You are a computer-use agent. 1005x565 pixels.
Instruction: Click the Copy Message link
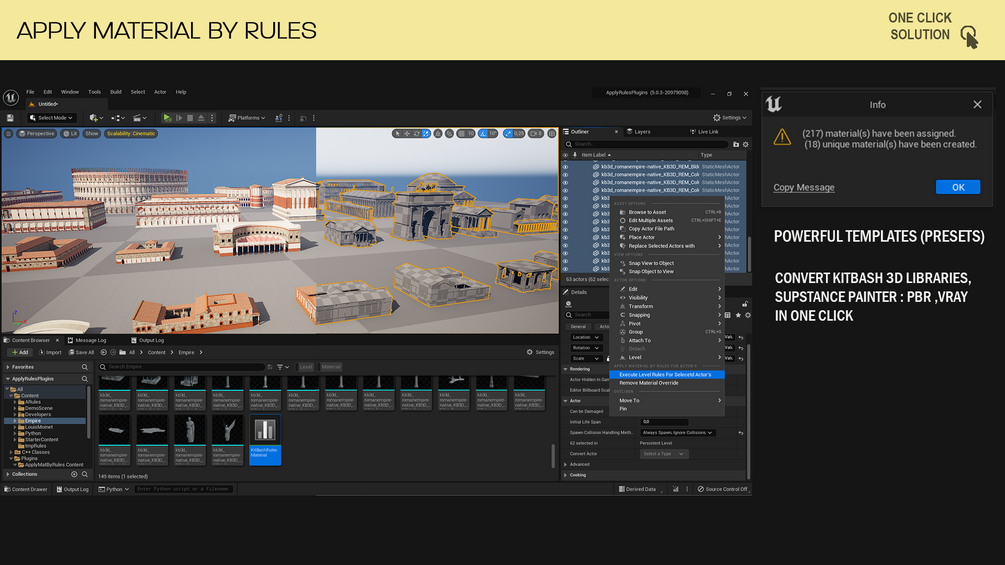pyautogui.click(x=804, y=187)
